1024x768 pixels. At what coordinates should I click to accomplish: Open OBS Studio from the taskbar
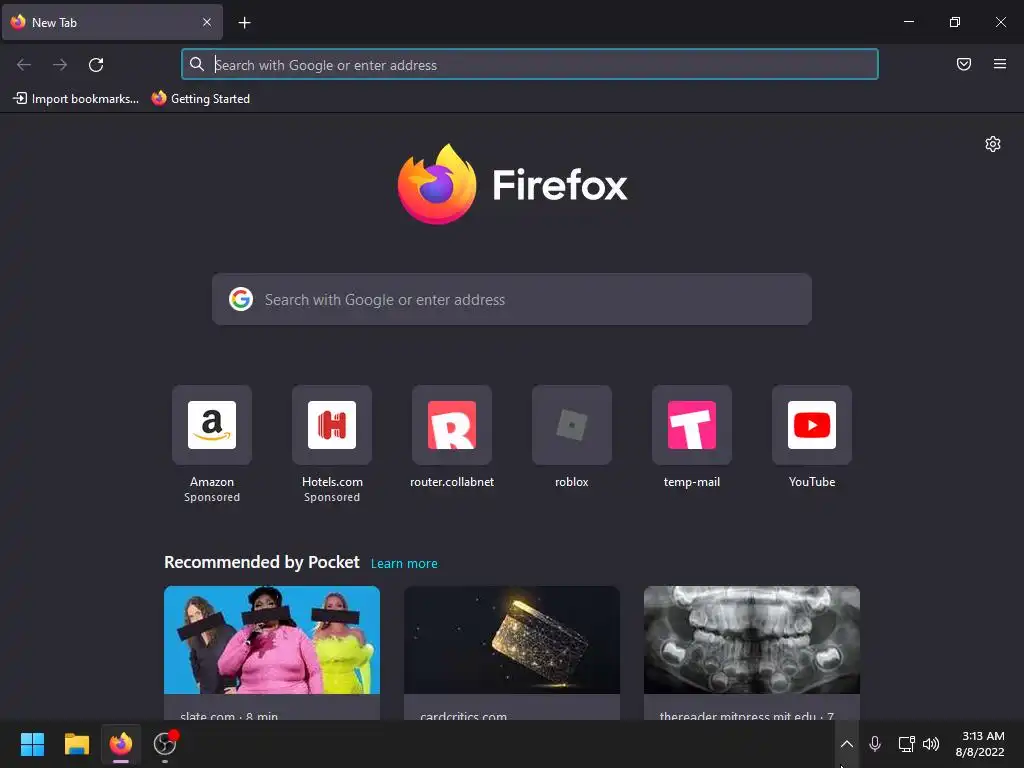(x=165, y=744)
